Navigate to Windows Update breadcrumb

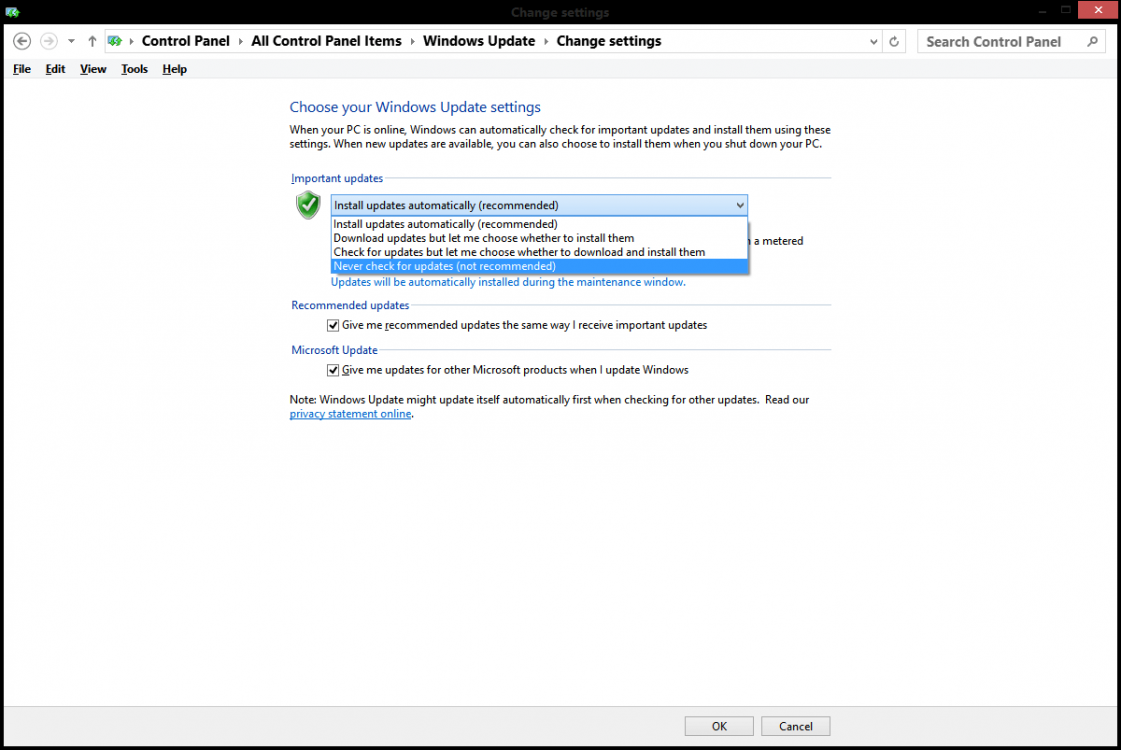(x=479, y=41)
